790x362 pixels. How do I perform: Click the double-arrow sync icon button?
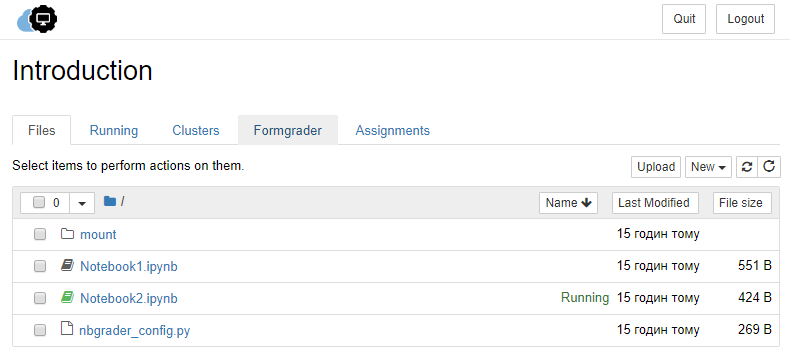(747, 167)
